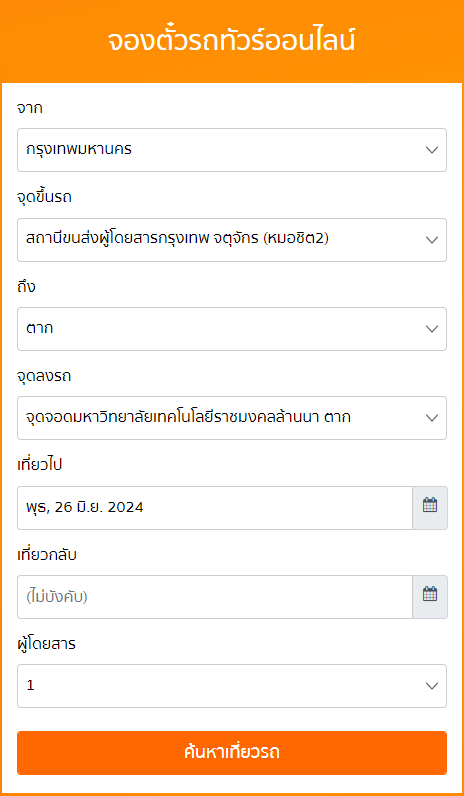Open the ถึง destination province dropdown
The image size is (464, 796).
pyautogui.click(x=232, y=329)
